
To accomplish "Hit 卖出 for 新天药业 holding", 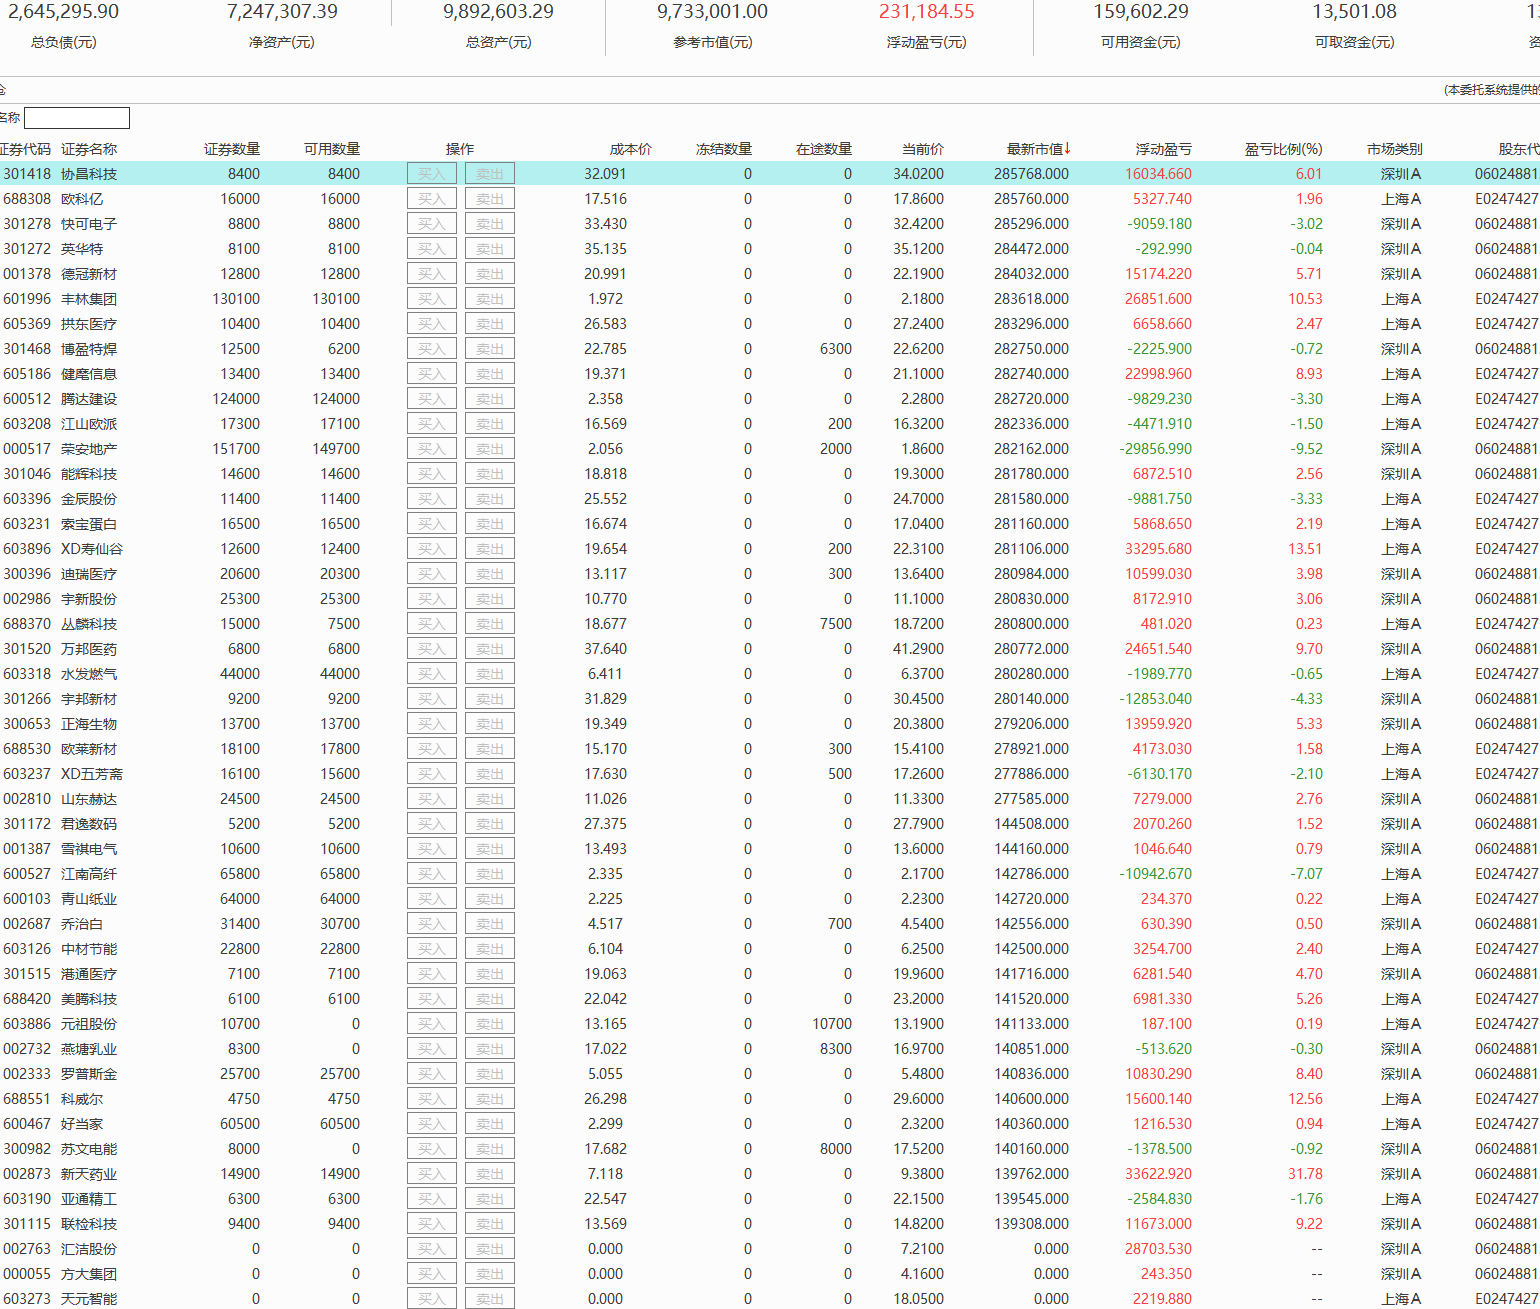I will tap(489, 1174).
